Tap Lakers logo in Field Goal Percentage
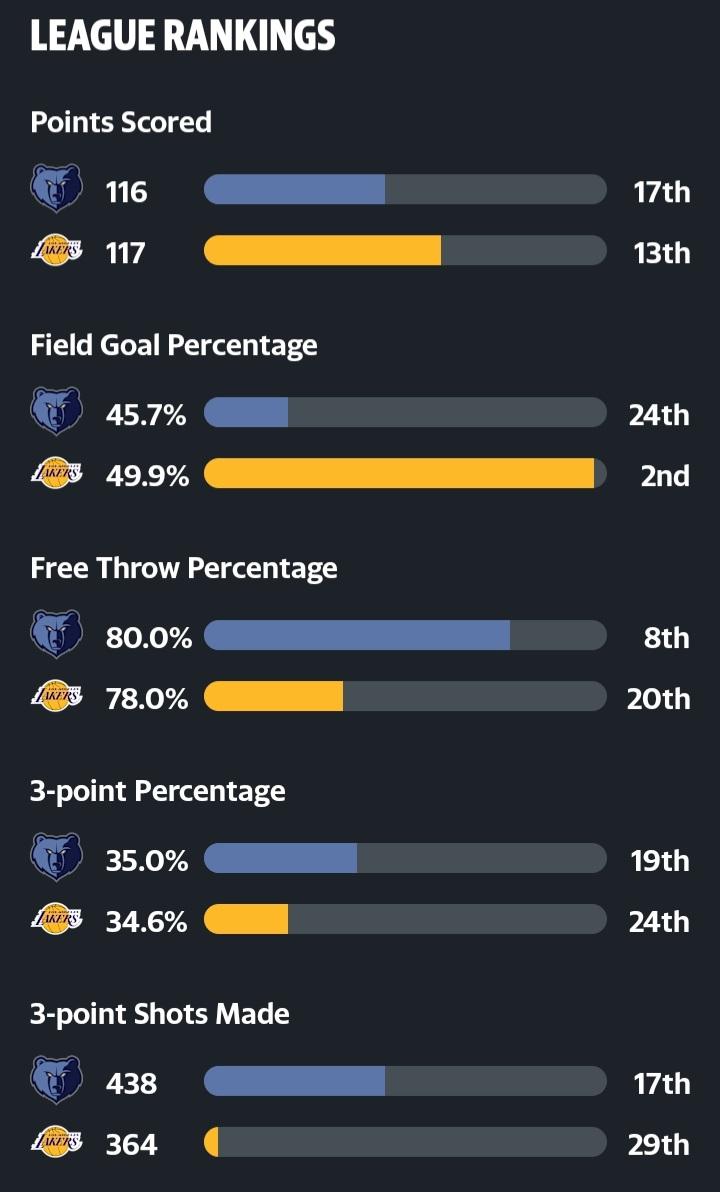Image resolution: width=720 pixels, height=1192 pixels. [x=56, y=474]
